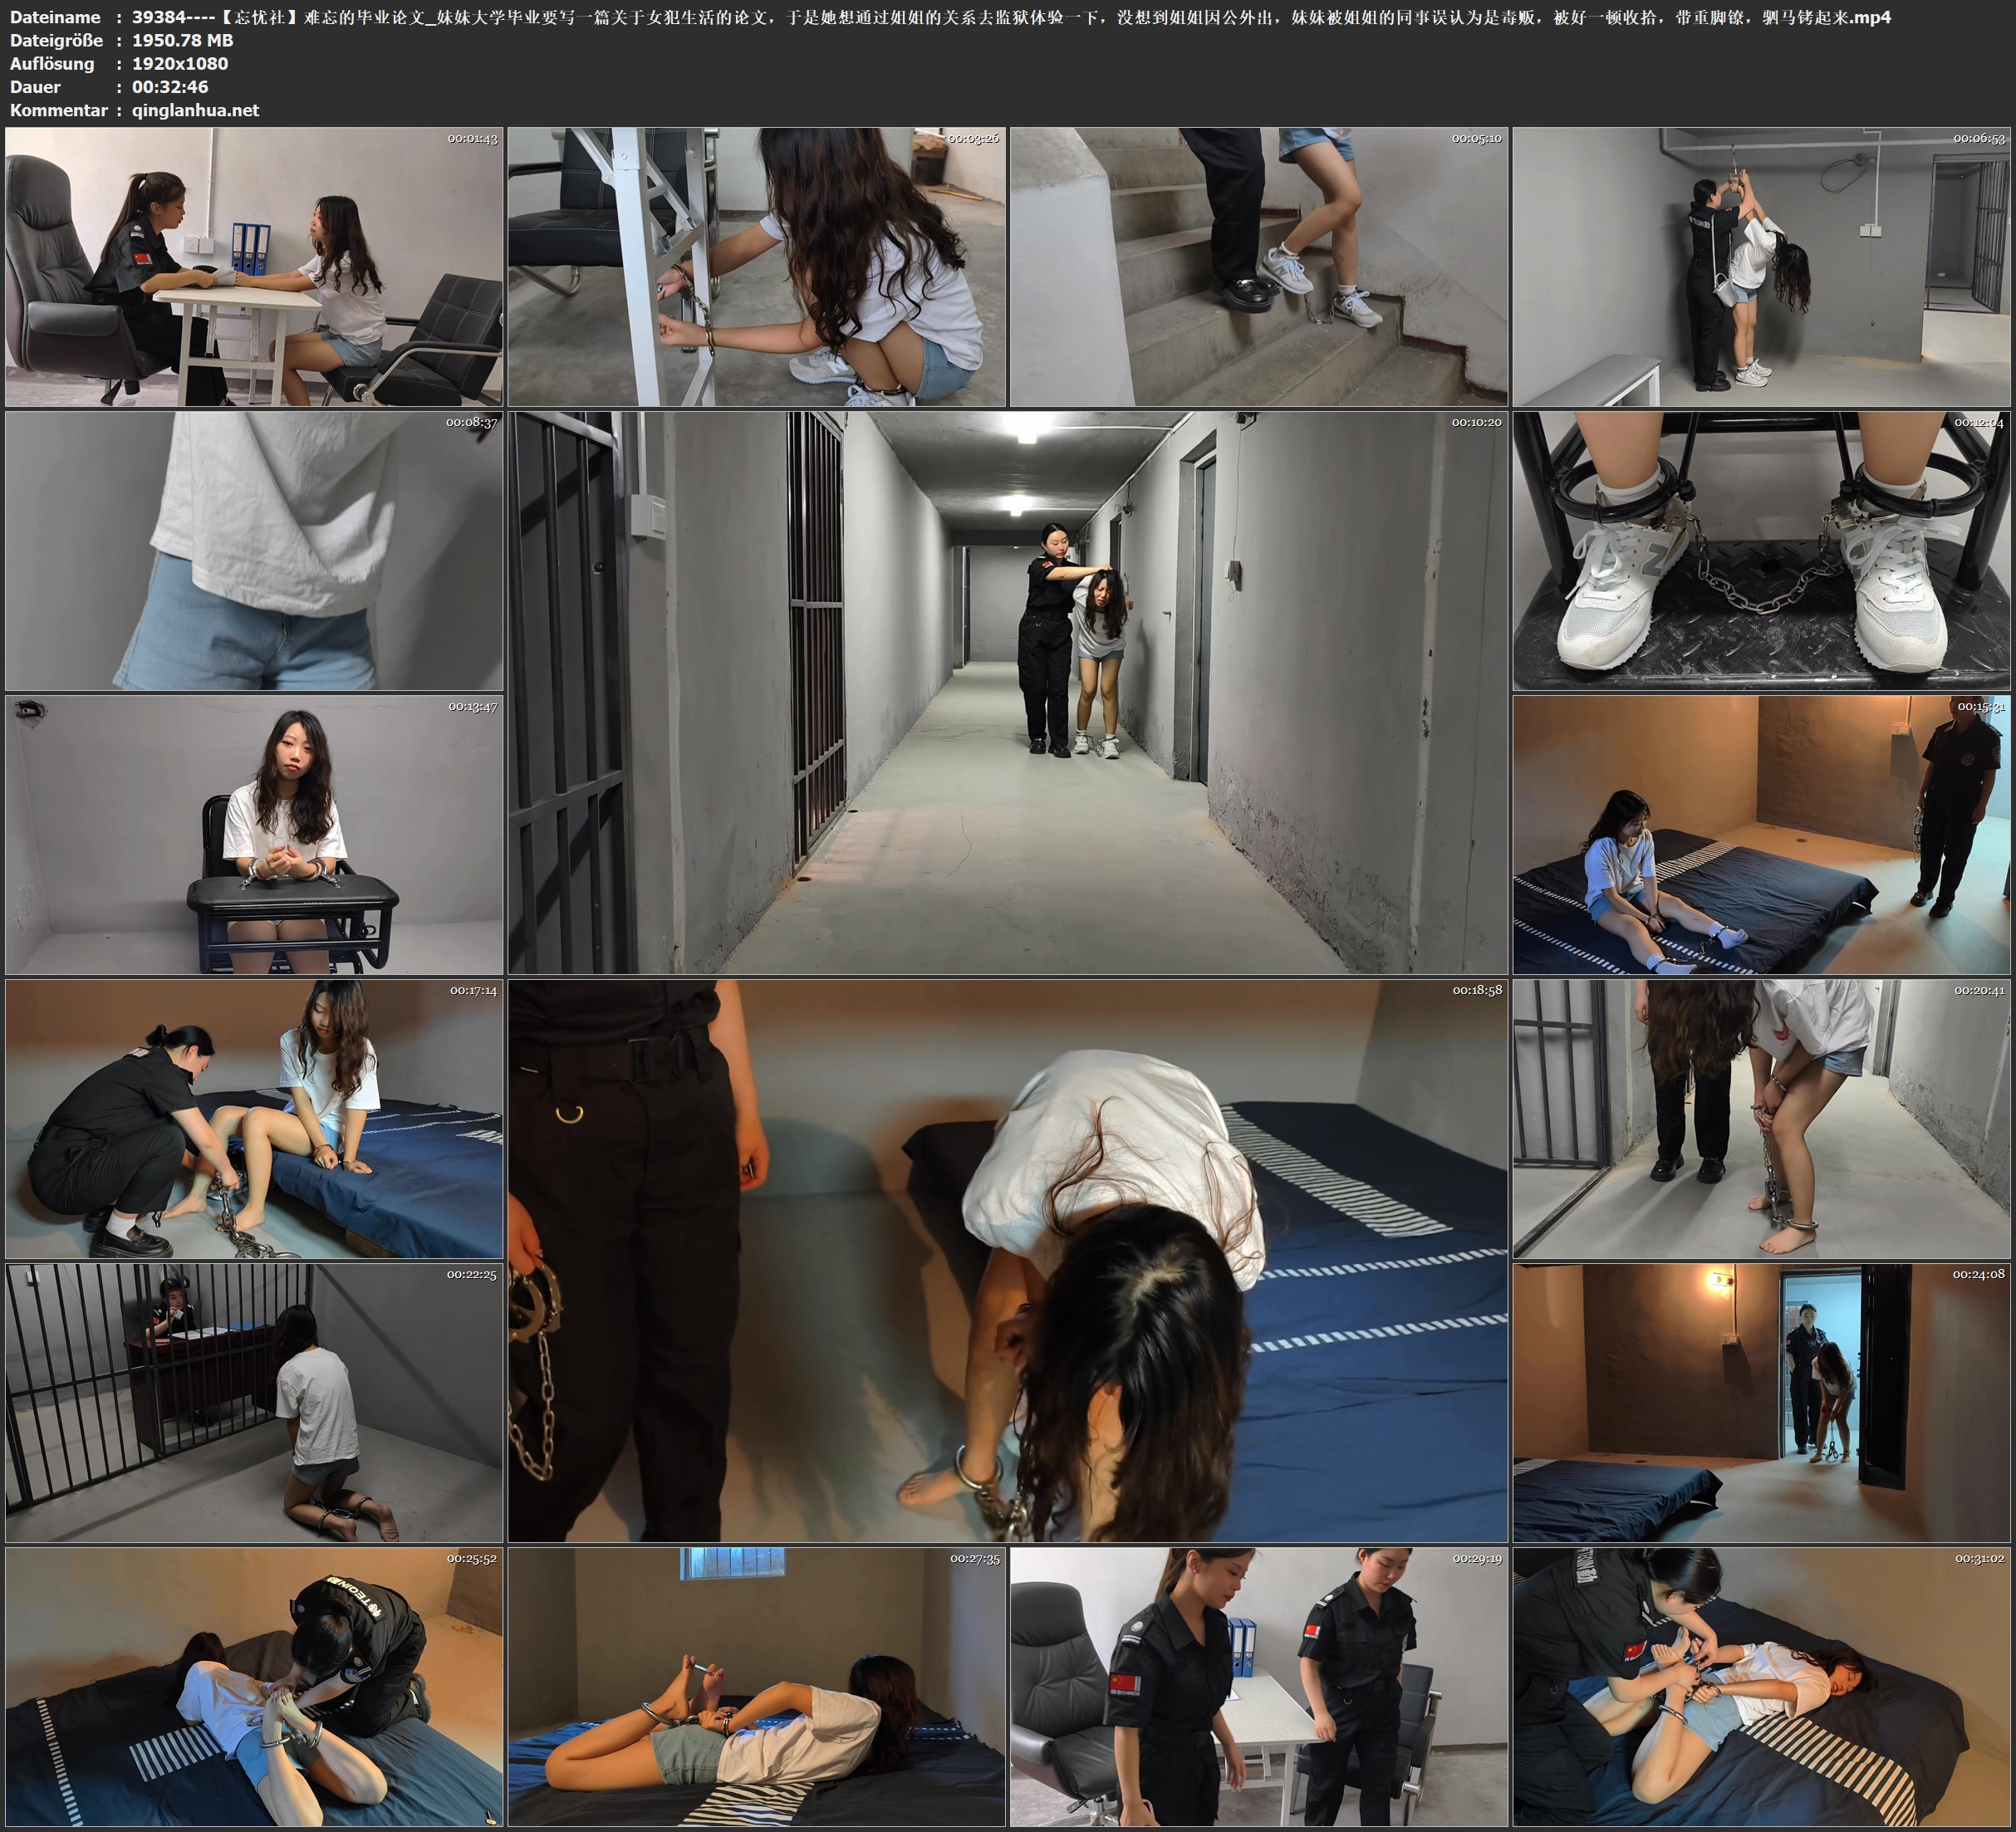Open the office thumbnail at 00:29:19
Viewport: 2016px width, 1832px height.
tap(1258, 1687)
